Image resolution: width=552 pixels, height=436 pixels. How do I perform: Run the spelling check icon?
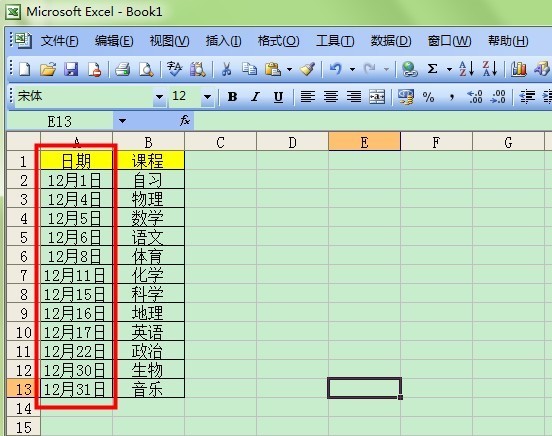pos(174,69)
